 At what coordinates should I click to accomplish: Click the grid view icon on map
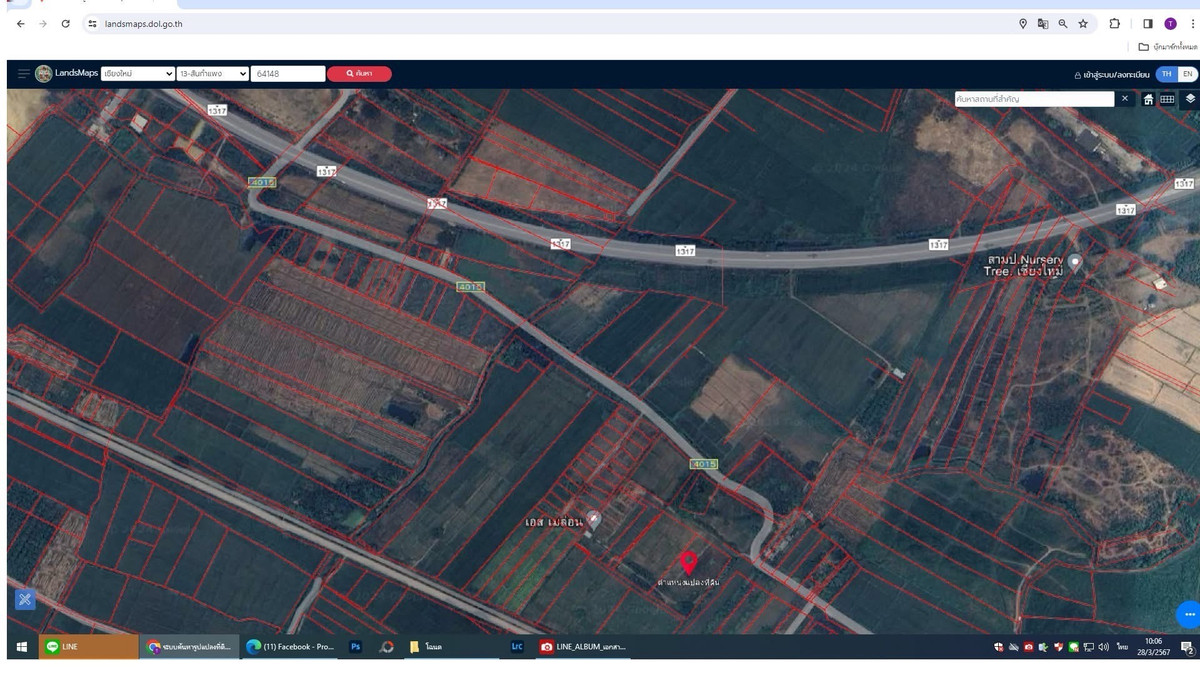click(1167, 99)
